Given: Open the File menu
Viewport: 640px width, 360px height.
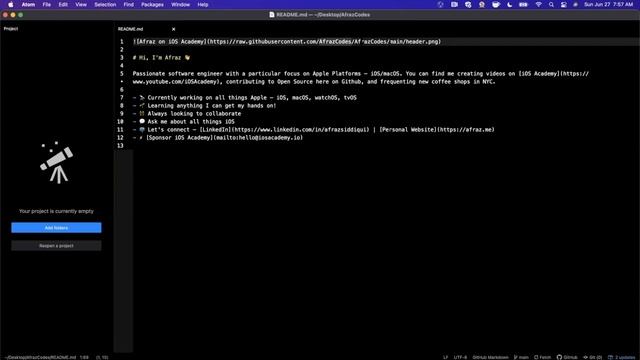Looking at the screenshot, I should click(47, 4).
